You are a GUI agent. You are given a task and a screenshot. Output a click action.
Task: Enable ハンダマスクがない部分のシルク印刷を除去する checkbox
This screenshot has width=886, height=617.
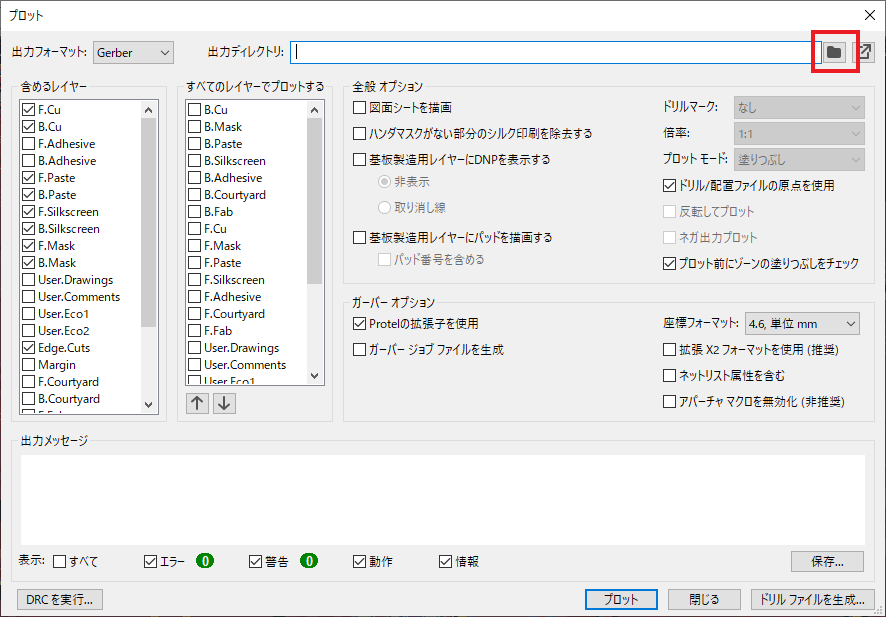pos(359,133)
